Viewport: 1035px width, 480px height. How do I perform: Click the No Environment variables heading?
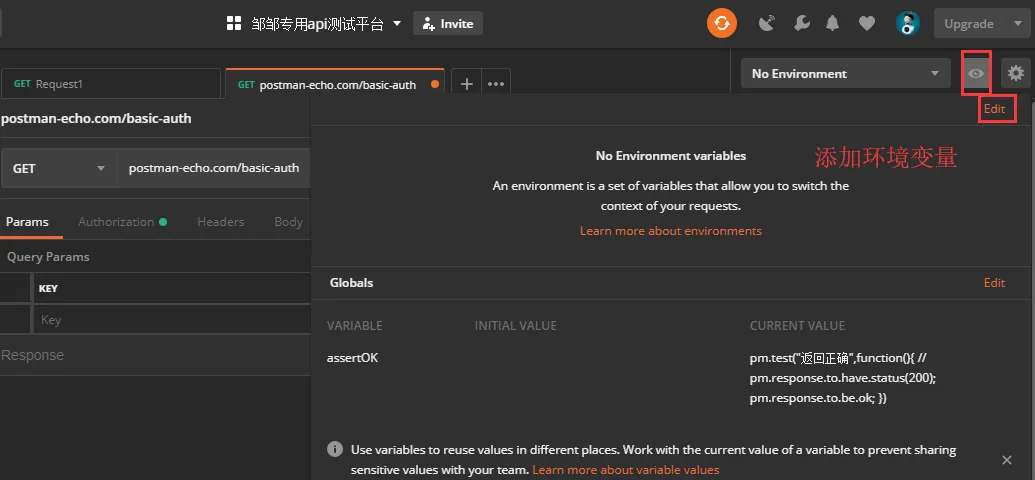(671, 156)
